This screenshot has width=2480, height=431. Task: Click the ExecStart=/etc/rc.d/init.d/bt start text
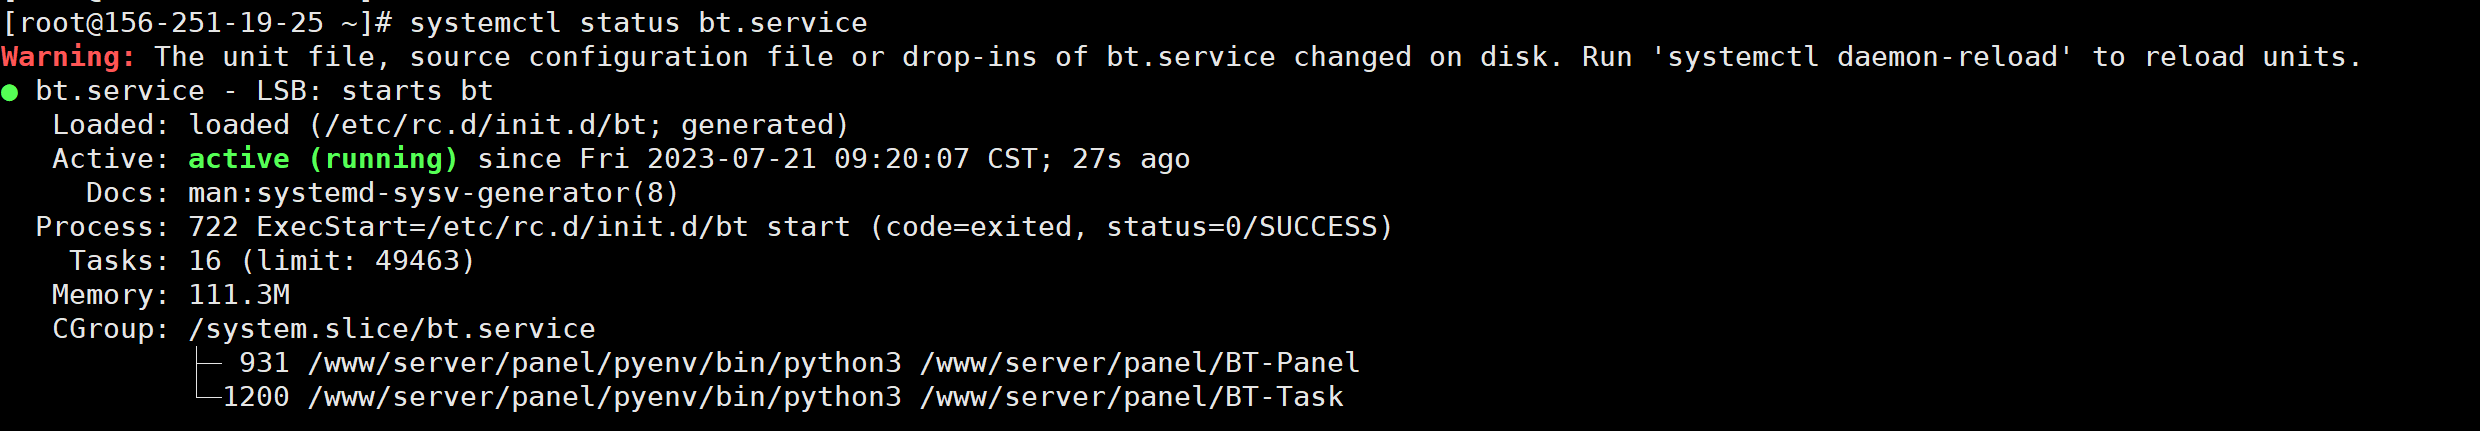coord(553,227)
